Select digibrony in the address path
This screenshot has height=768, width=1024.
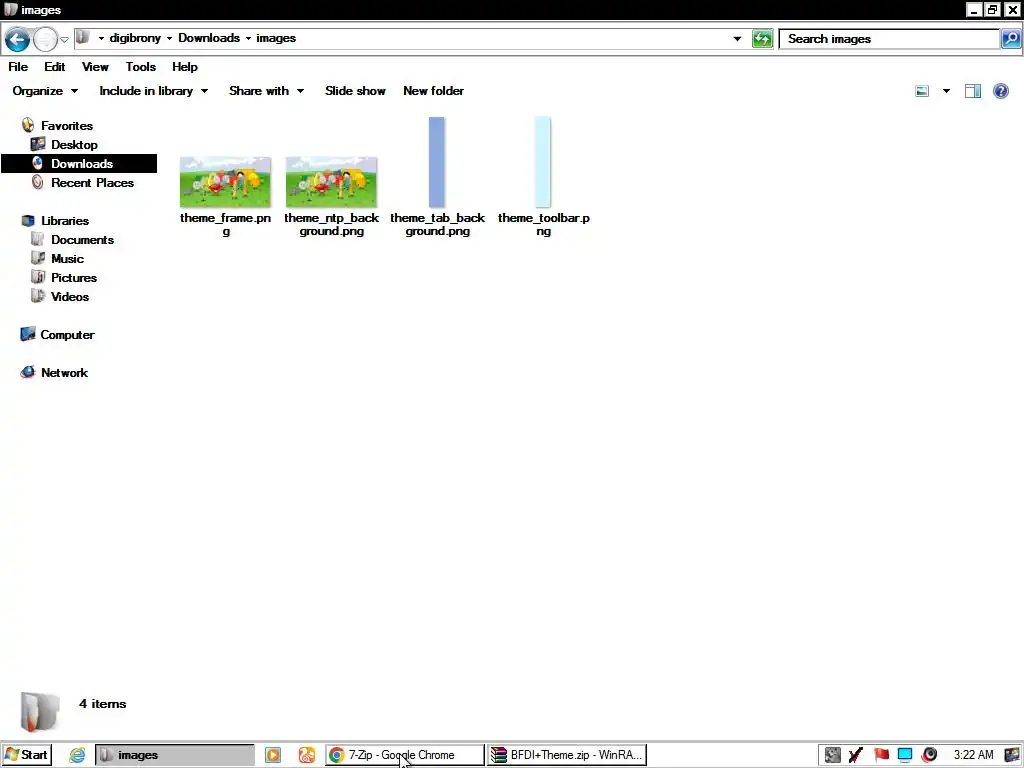(135, 38)
